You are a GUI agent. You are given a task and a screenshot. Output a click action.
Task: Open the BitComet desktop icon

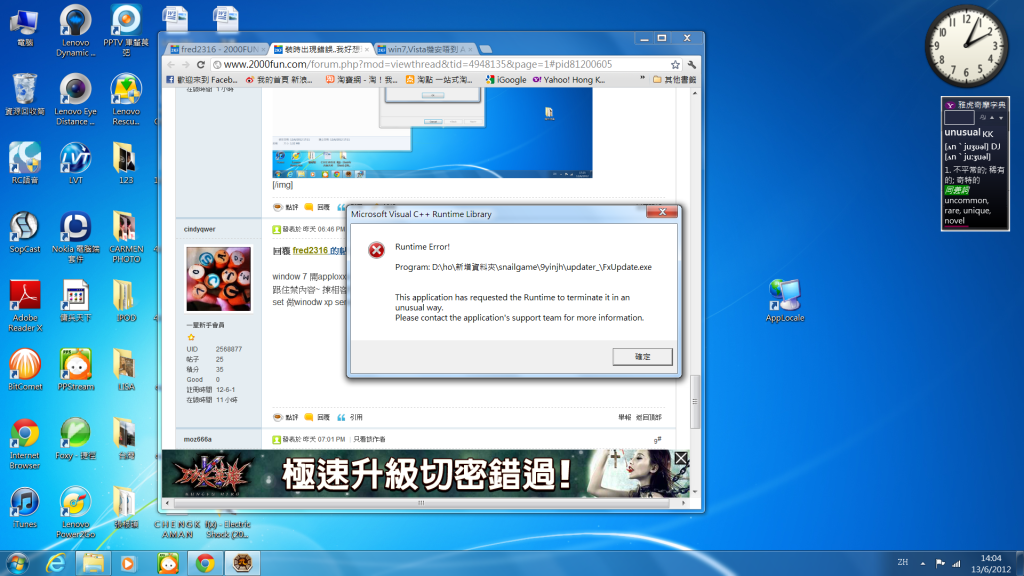[x=24, y=370]
